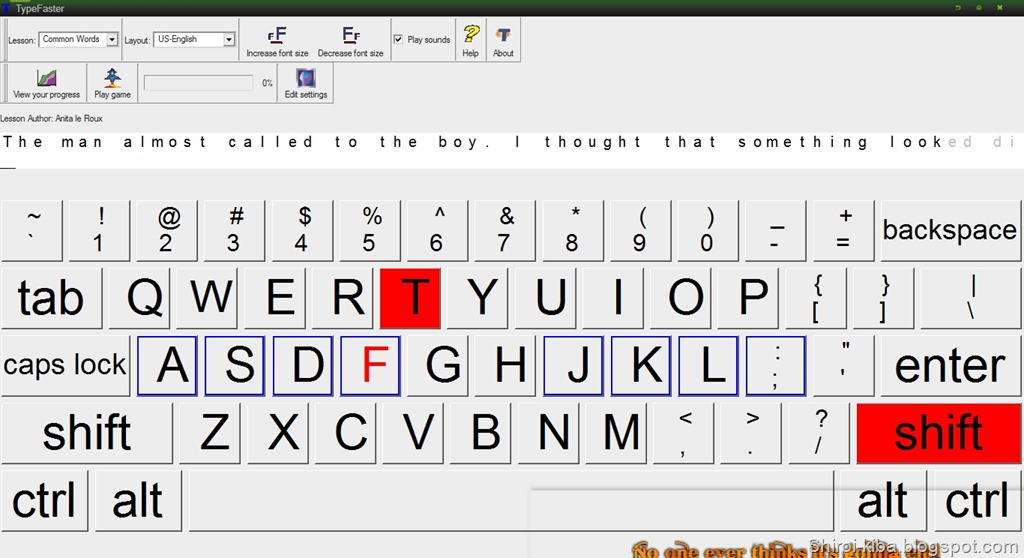Launch Play game
This screenshot has width=1024, height=558.
pyautogui.click(x=112, y=83)
